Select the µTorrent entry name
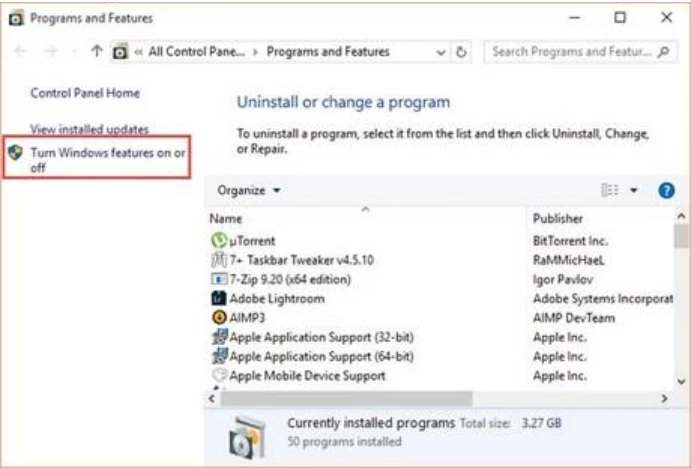This screenshot has width=691, height=468. click(252, 241)
